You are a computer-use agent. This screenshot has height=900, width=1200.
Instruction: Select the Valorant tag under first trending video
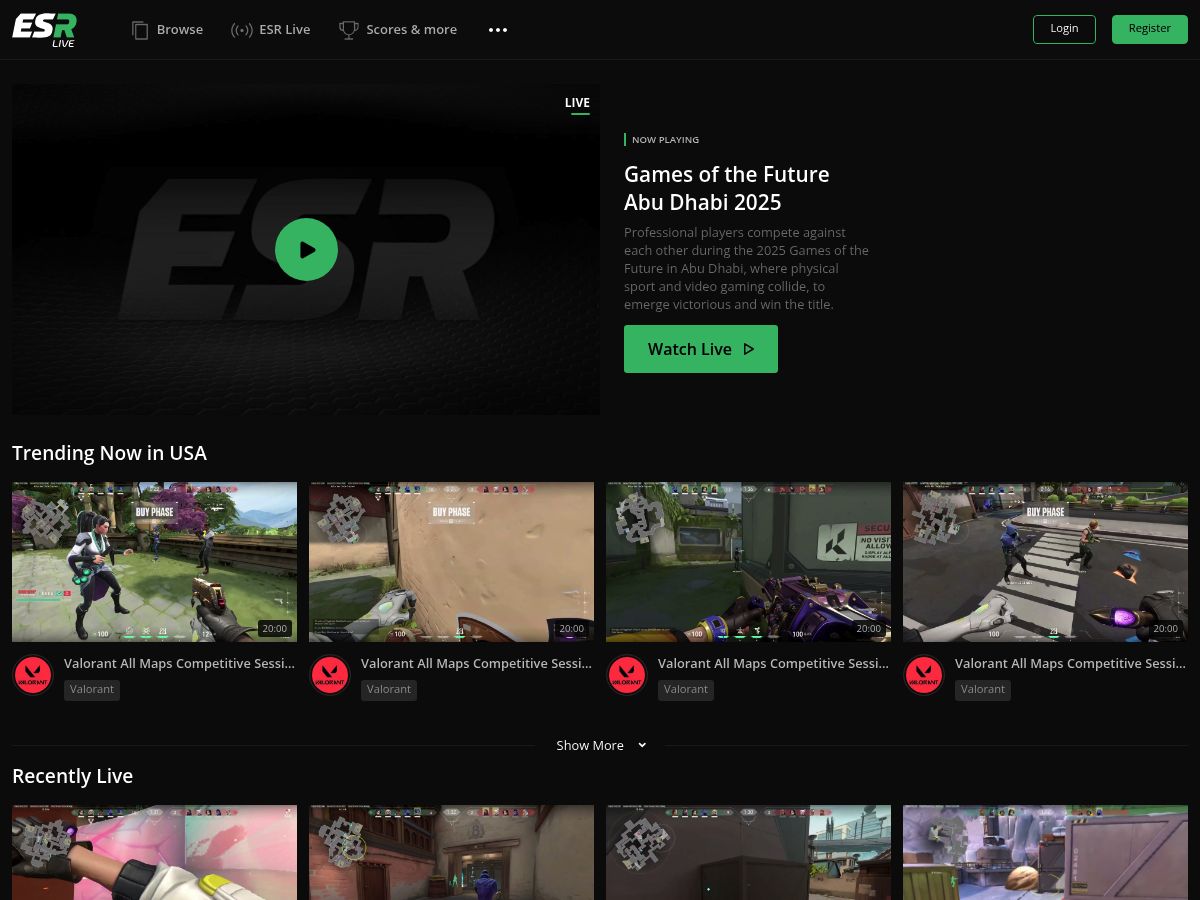pyautogui.click(x=92, y=689)
